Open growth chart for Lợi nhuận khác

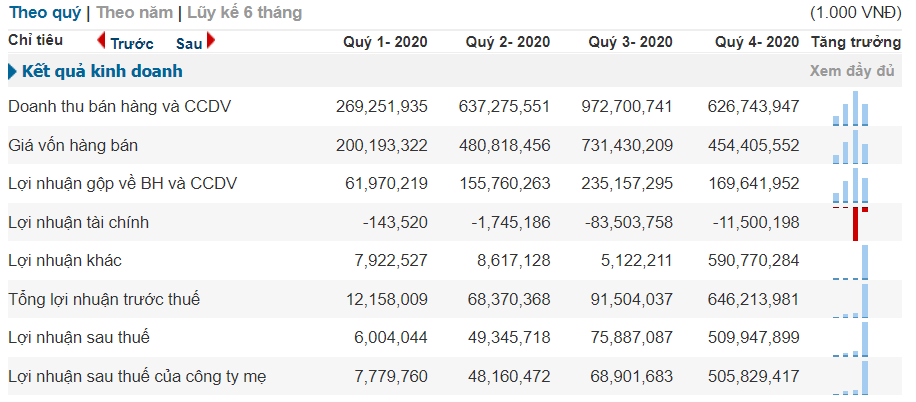[x=851, y=262]
